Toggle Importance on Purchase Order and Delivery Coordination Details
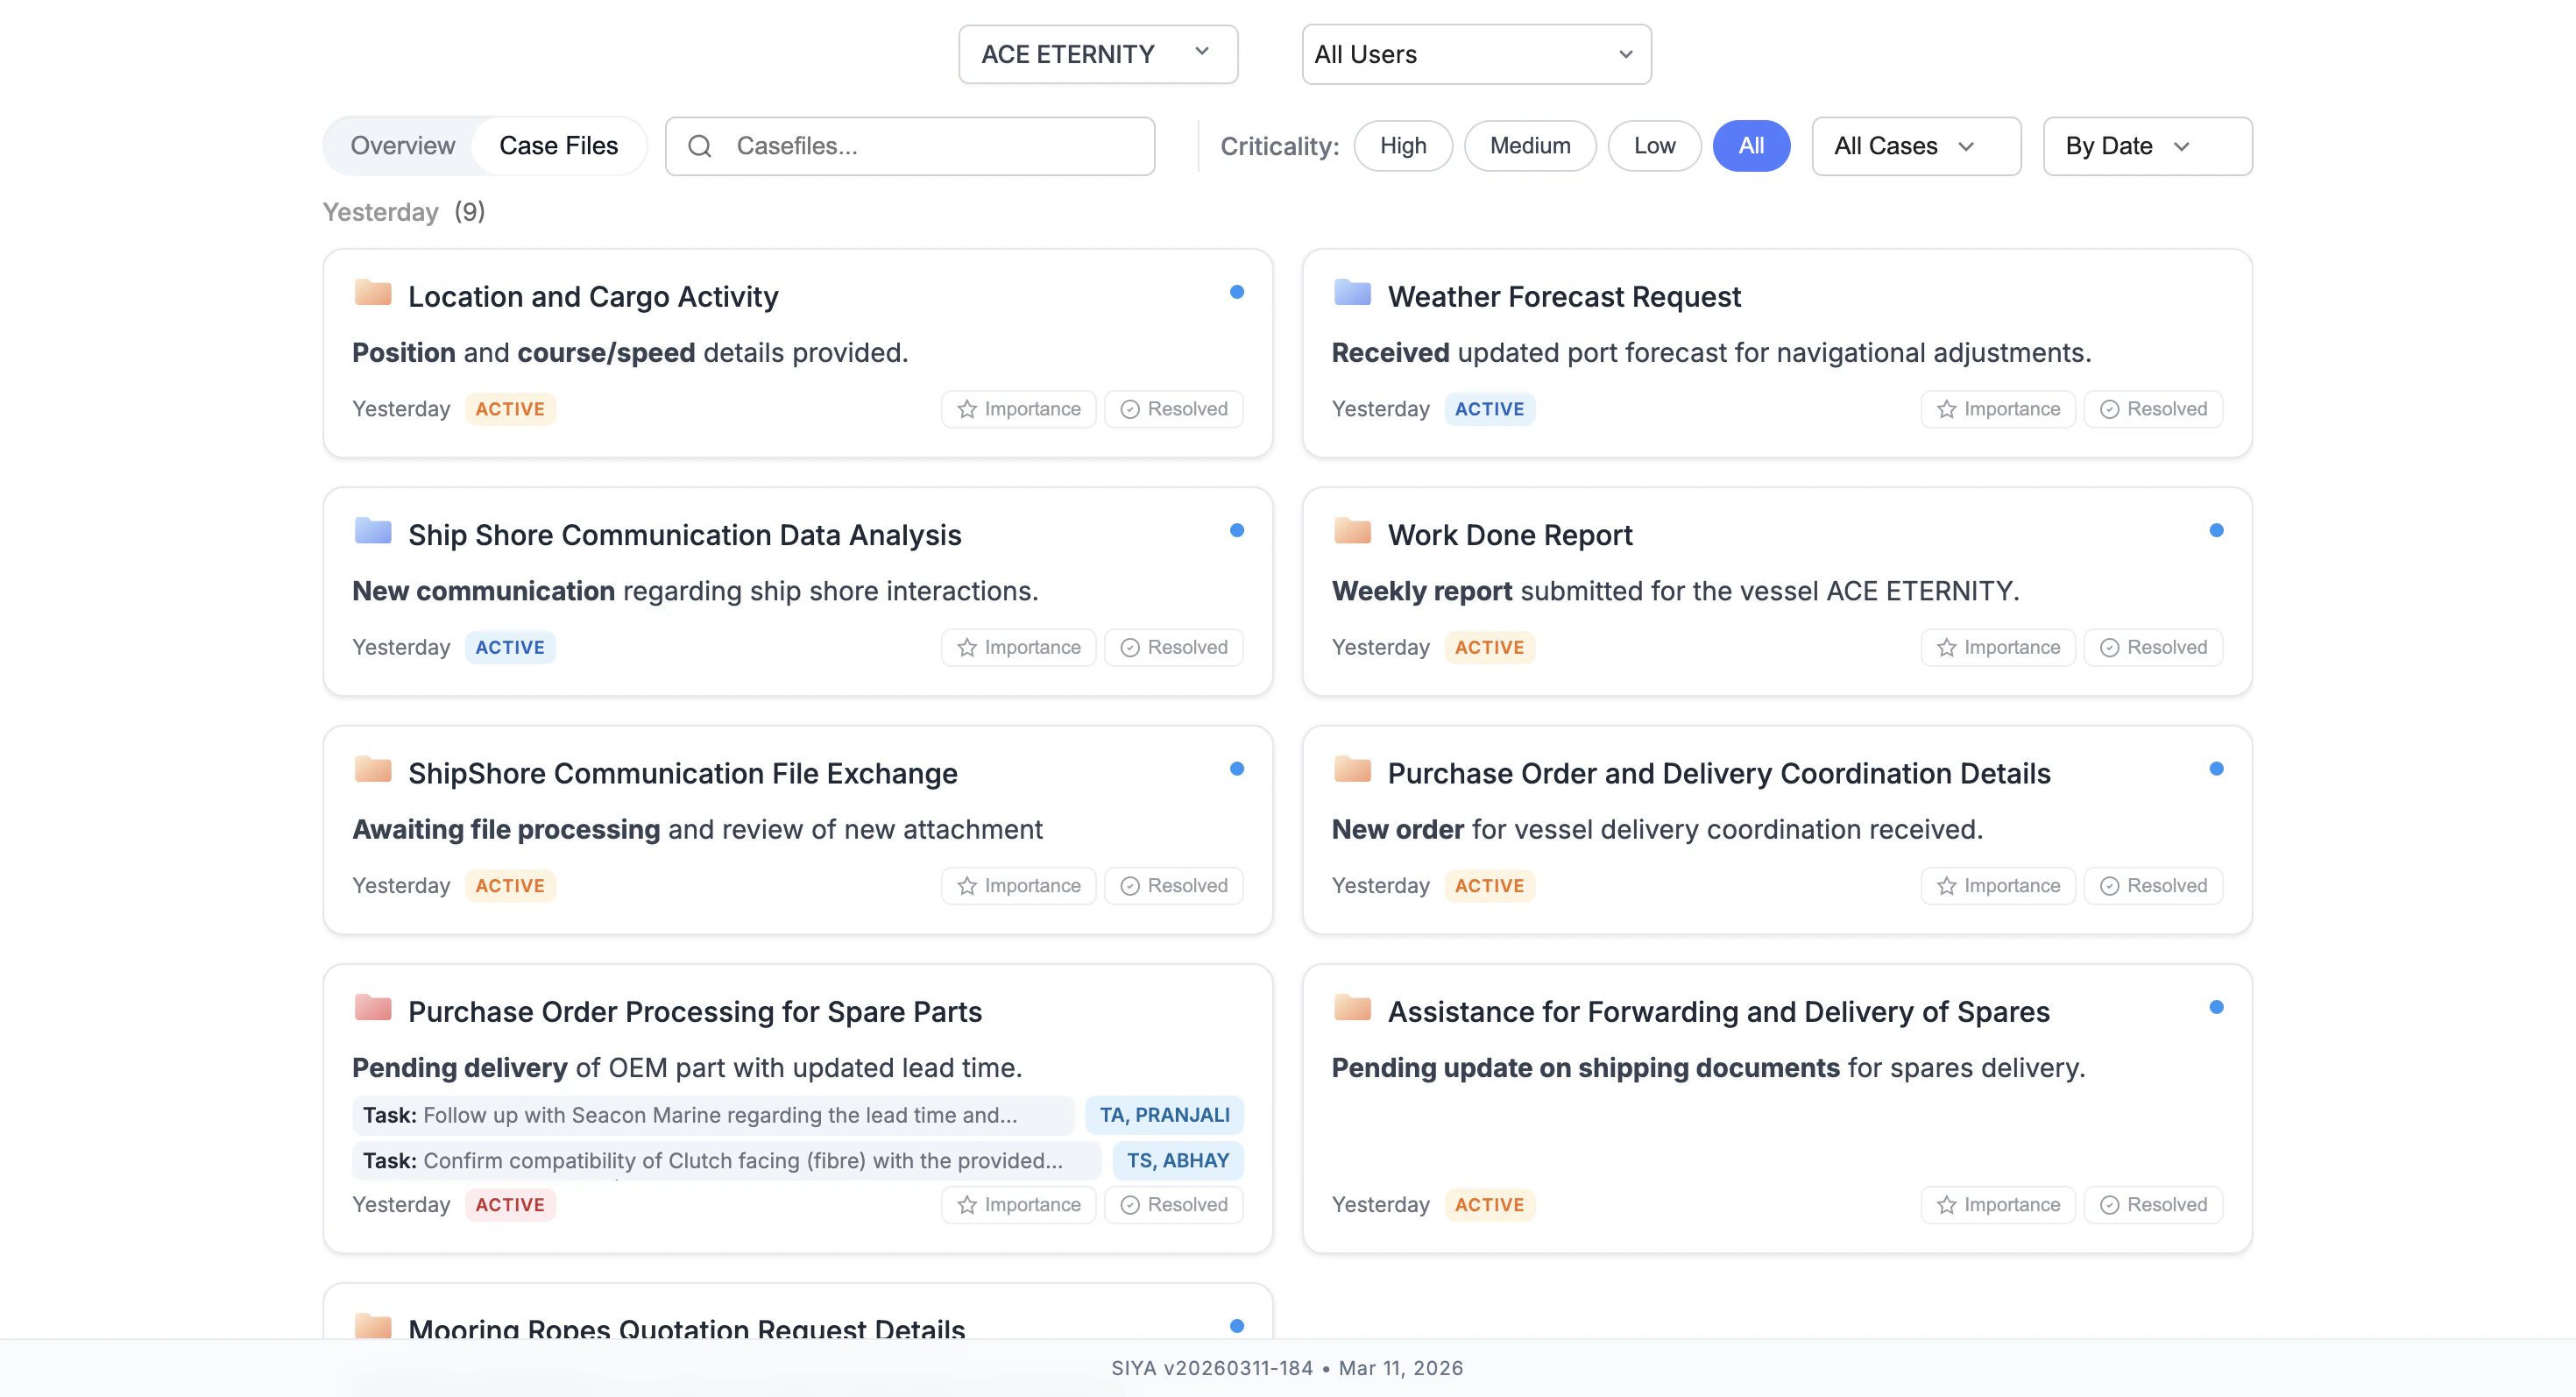This screenshot has width=2576, height=1397. [1997, 885]
